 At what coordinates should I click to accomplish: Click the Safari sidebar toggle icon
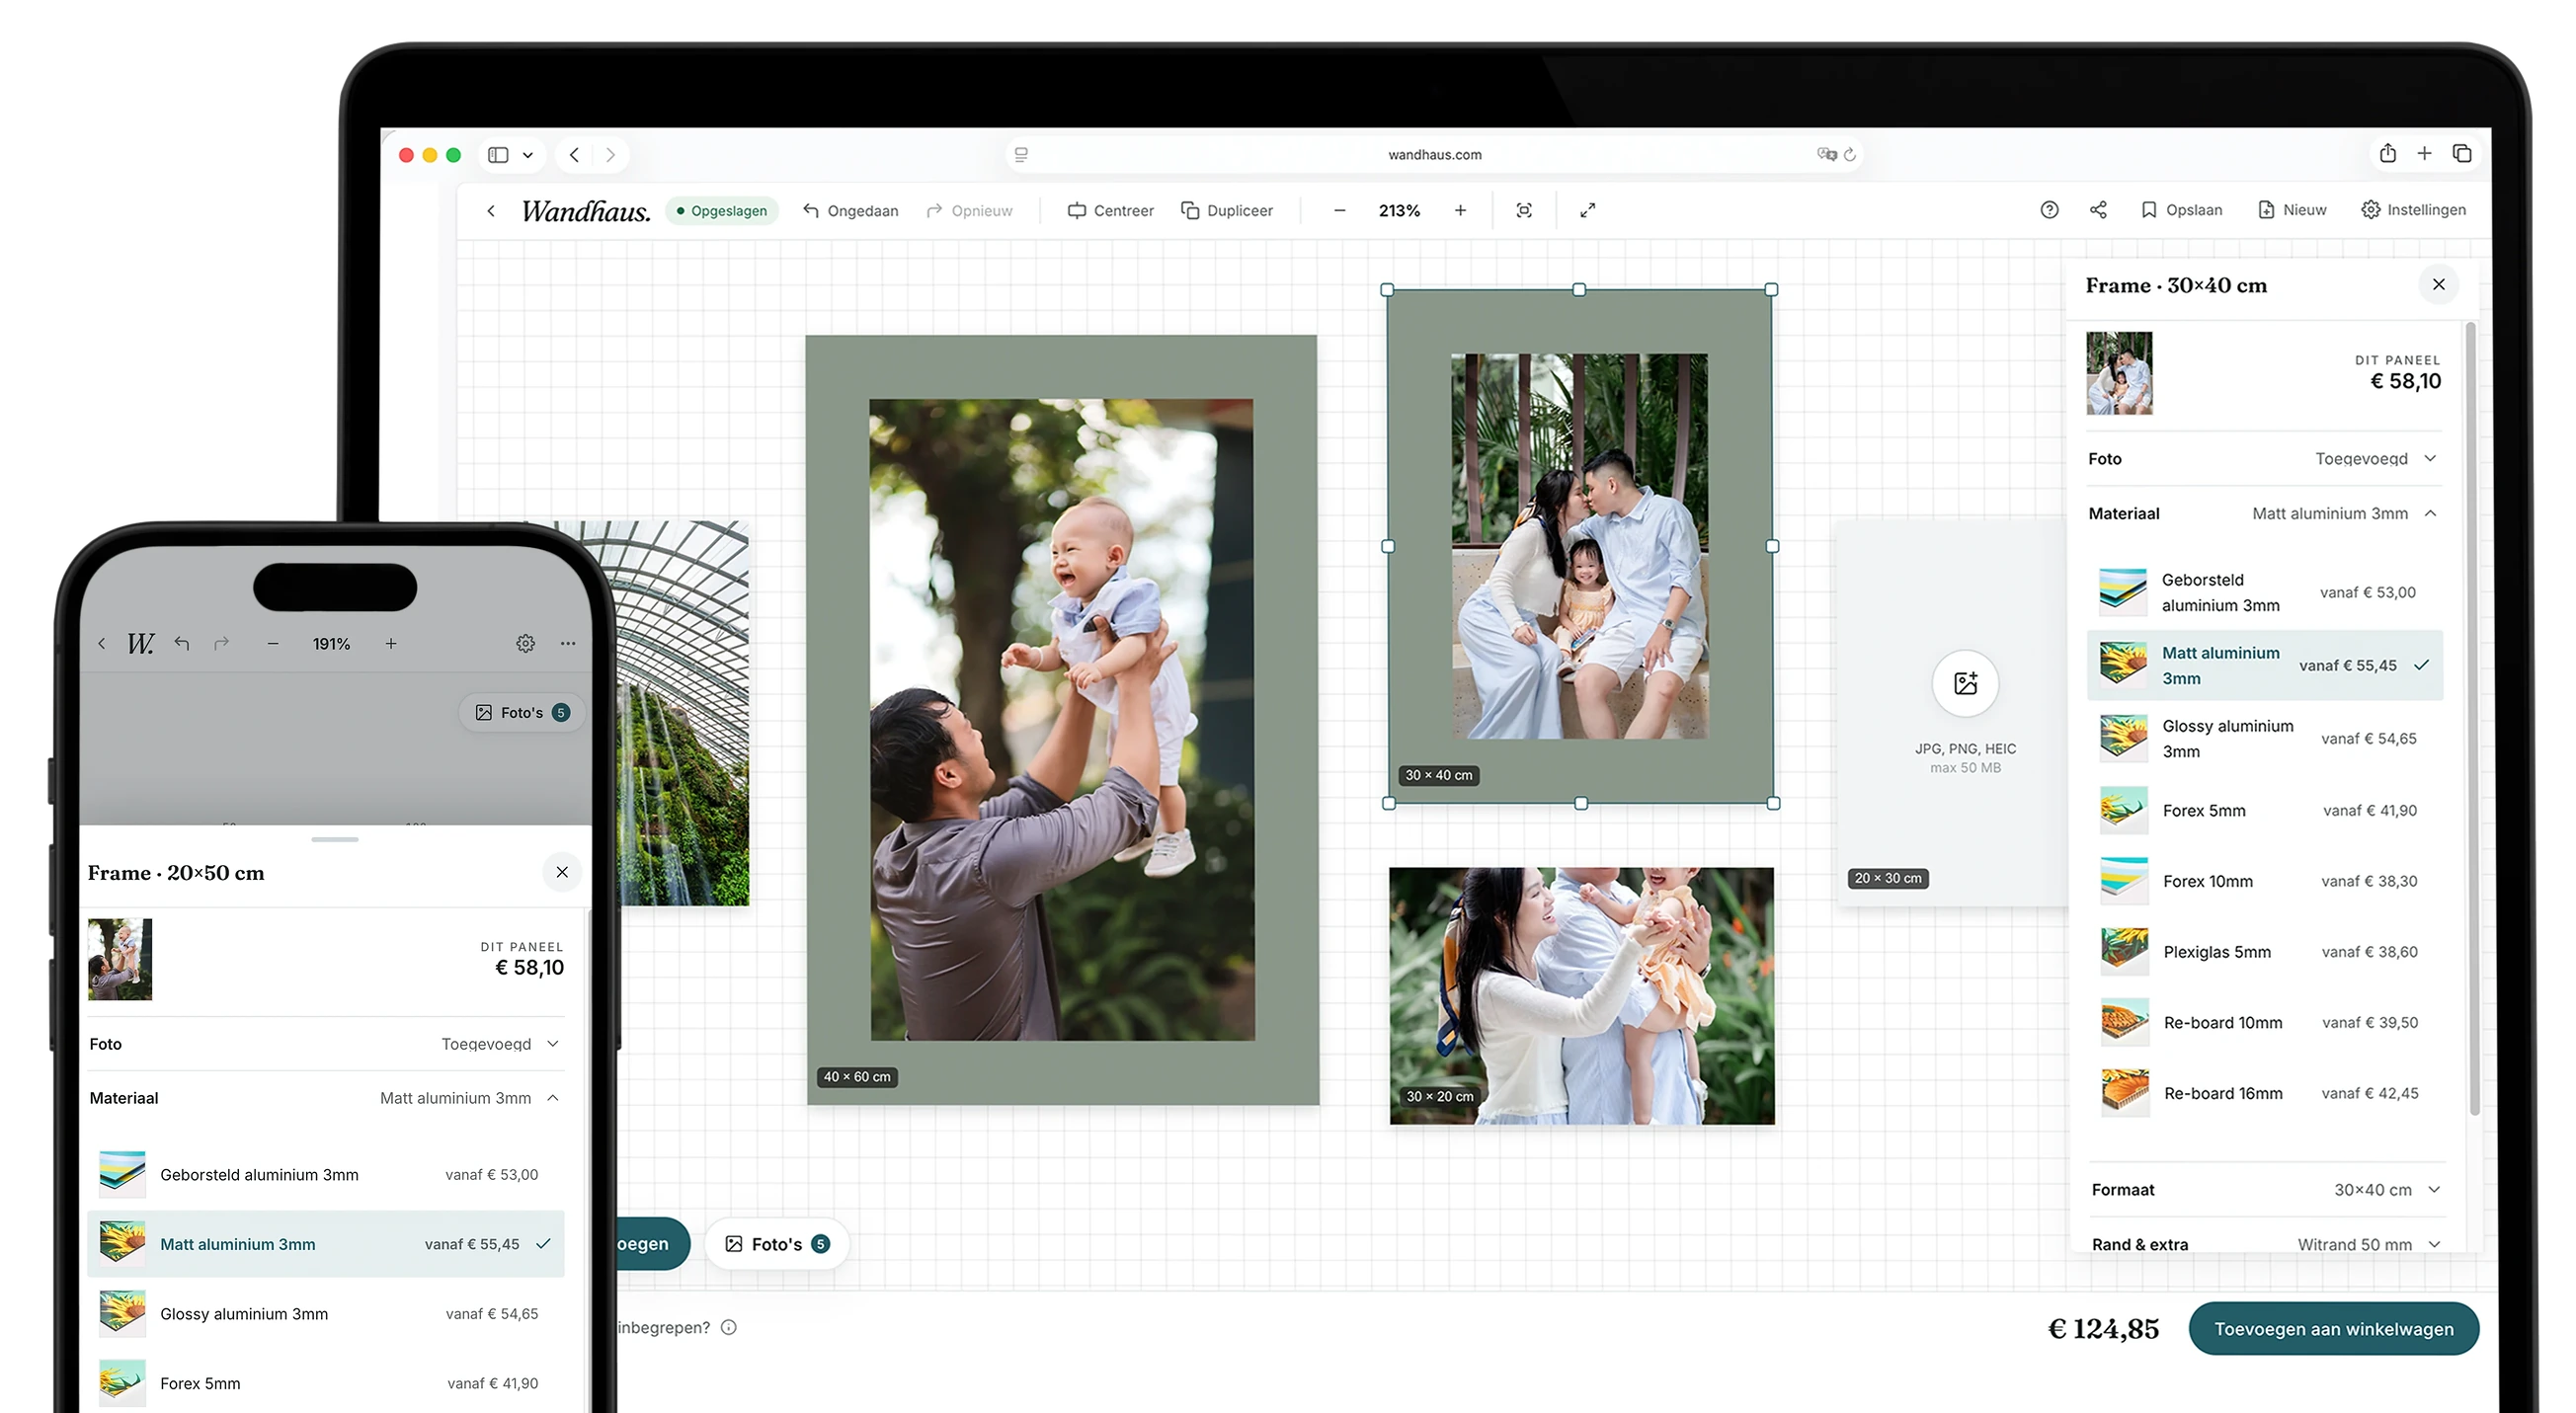498,155
